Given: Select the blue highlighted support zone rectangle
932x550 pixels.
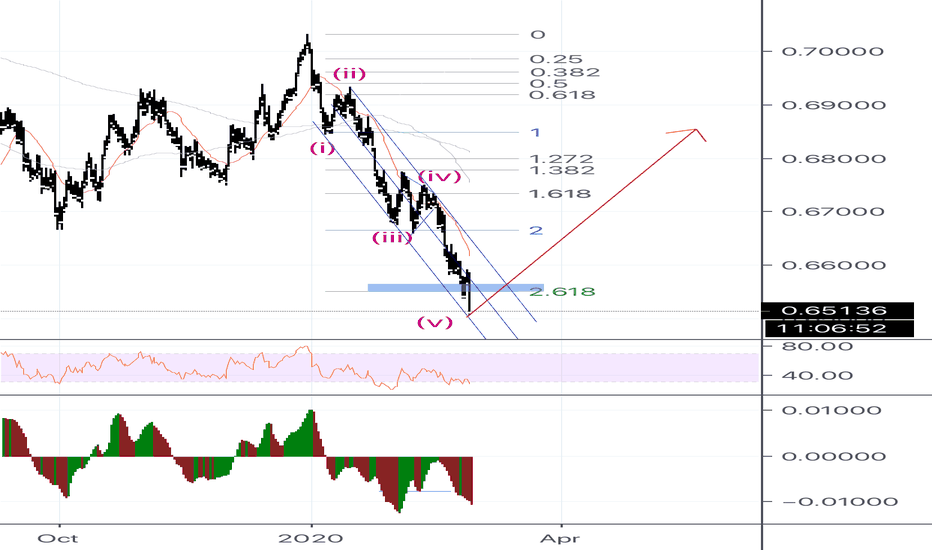Looking at the screenshot, I should (x=455, y=288).
